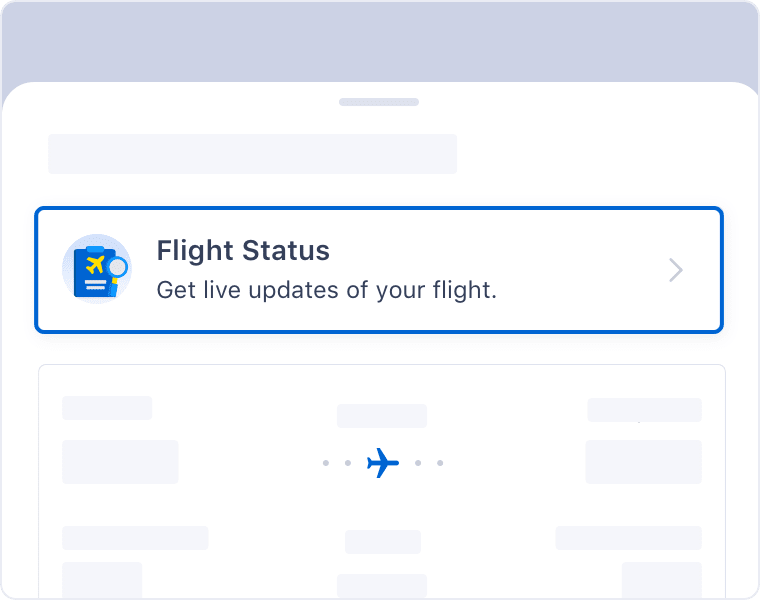The height and width of the screenshot is (600, 760).
Task: Select the Flight Status title text
Action: [243, 251]
